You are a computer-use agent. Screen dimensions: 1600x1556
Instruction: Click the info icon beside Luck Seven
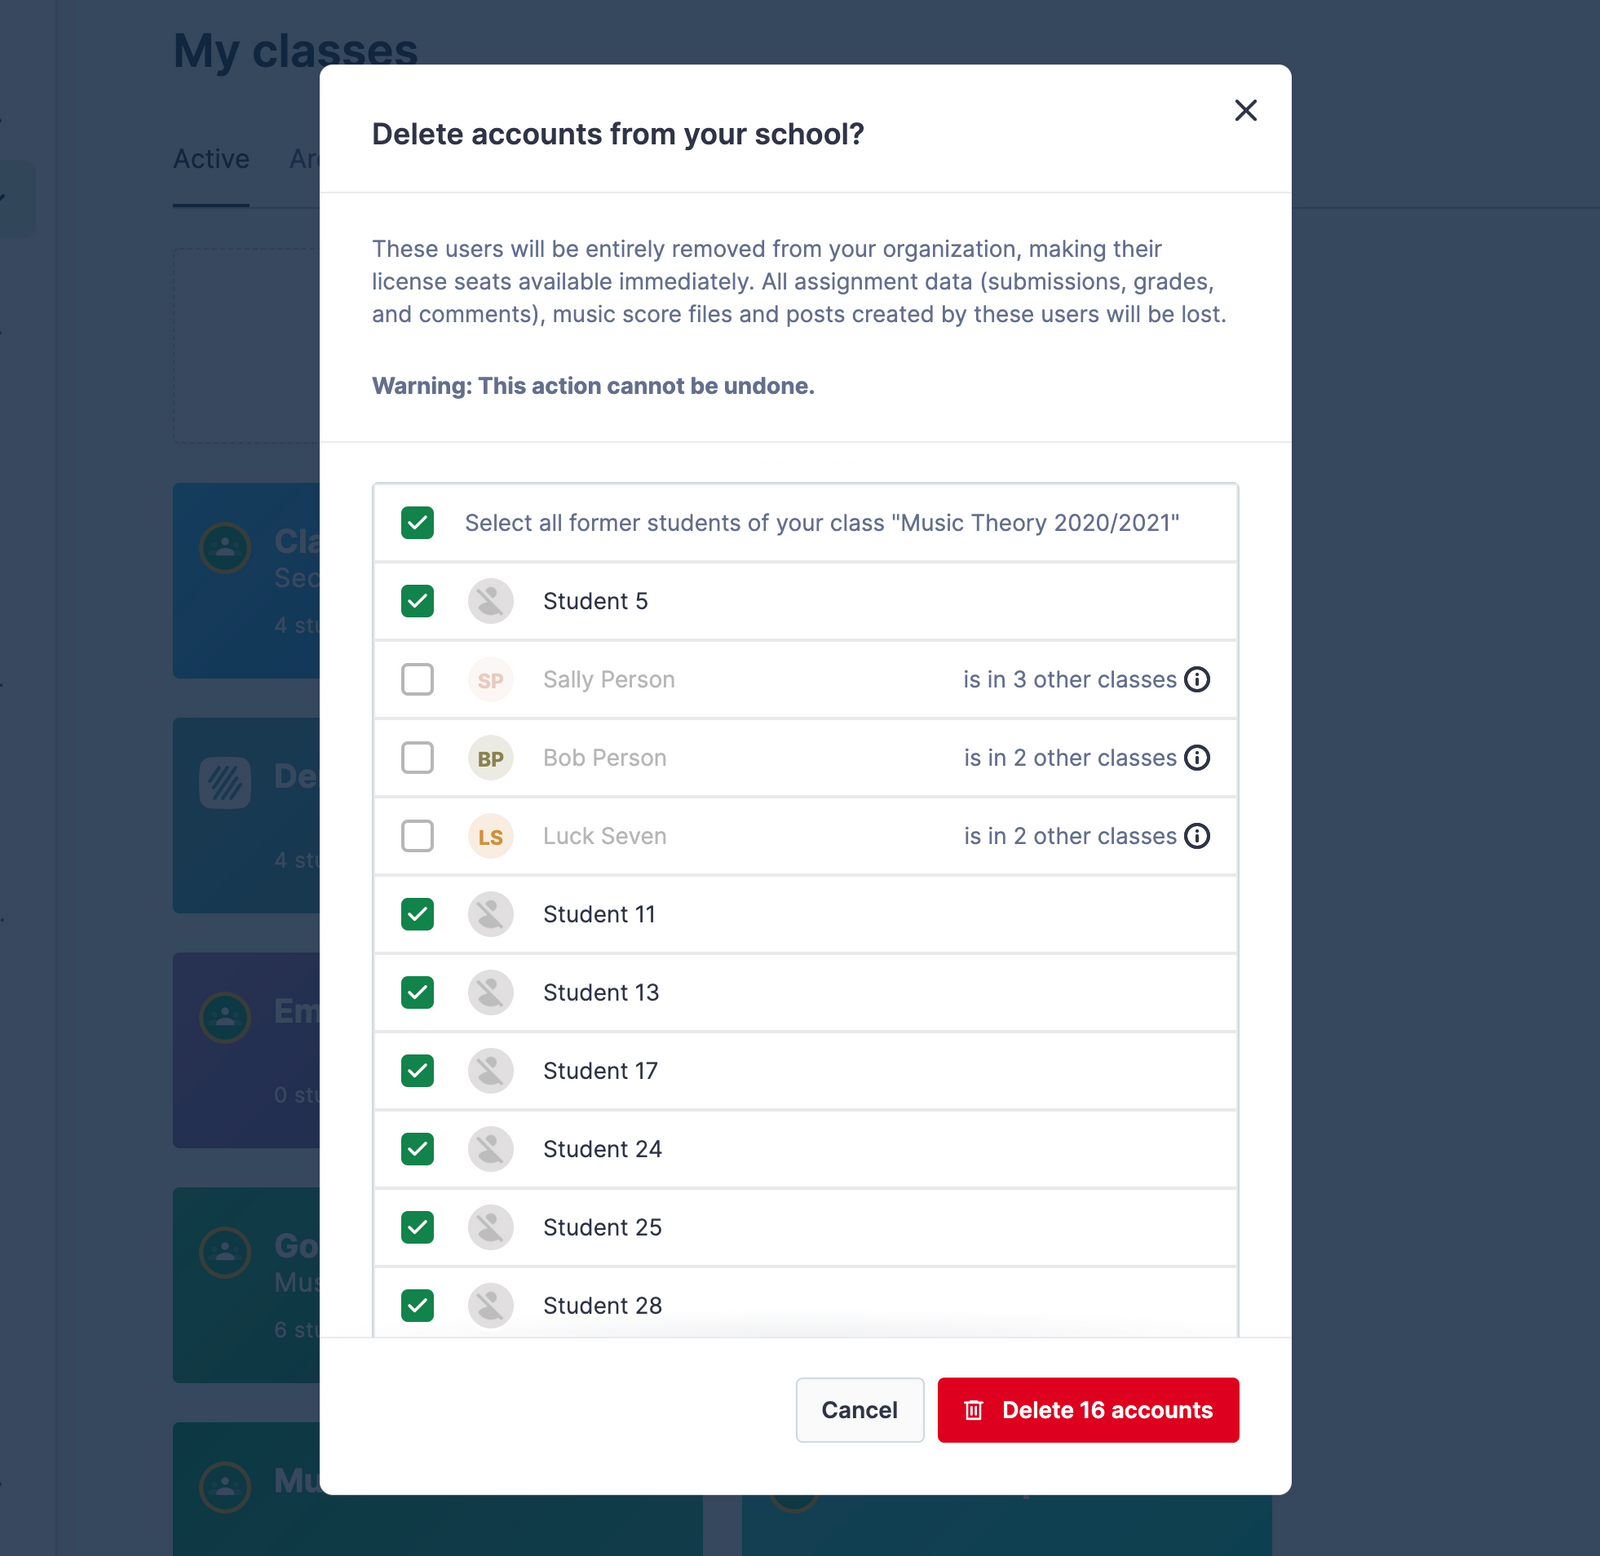(1197, 836)
